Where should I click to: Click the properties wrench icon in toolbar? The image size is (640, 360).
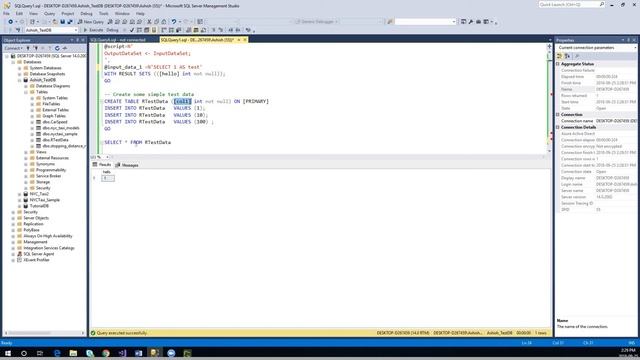click(471, 22)
